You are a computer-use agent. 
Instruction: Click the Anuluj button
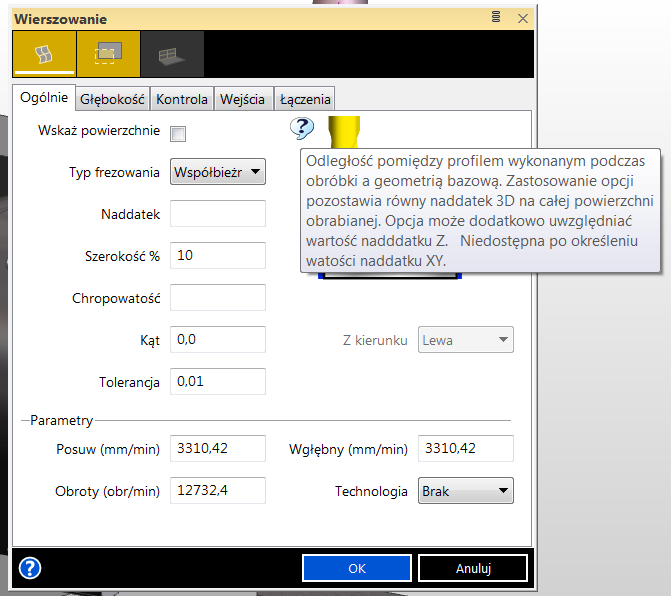coord(473,568)
